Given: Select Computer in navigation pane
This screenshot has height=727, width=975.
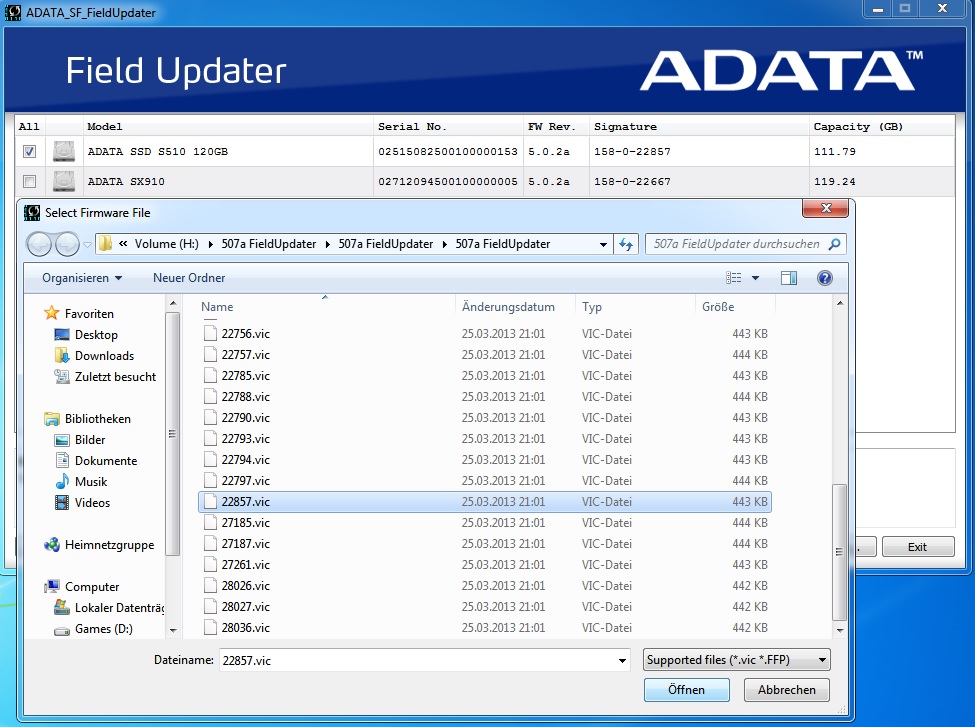Looking at the screenshot, I should [x=82, y=586].
